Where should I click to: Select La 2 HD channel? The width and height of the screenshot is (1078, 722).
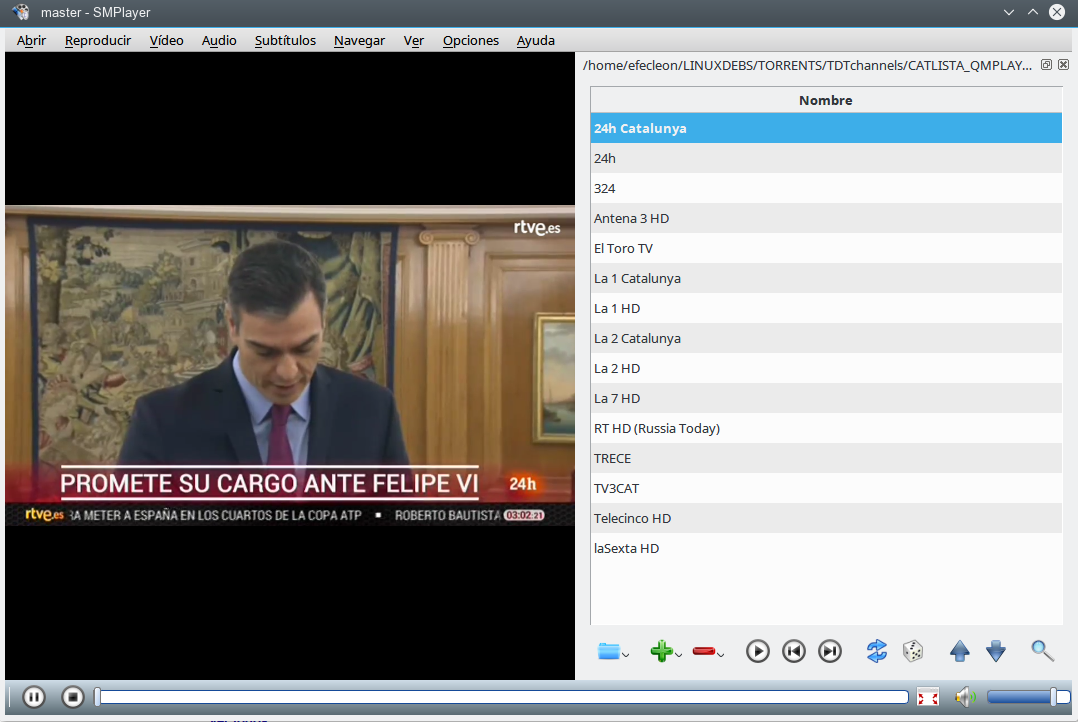point(826,369)
